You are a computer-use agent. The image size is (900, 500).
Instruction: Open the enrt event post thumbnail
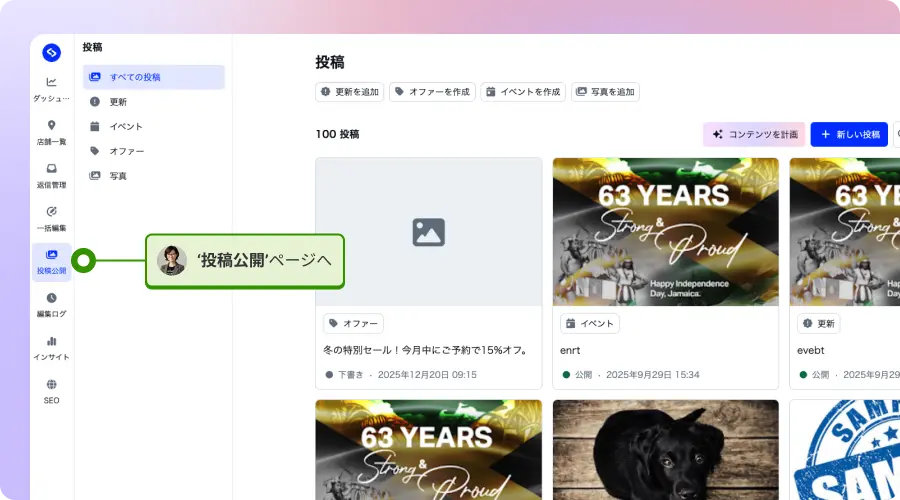click(x=666, y=232)
